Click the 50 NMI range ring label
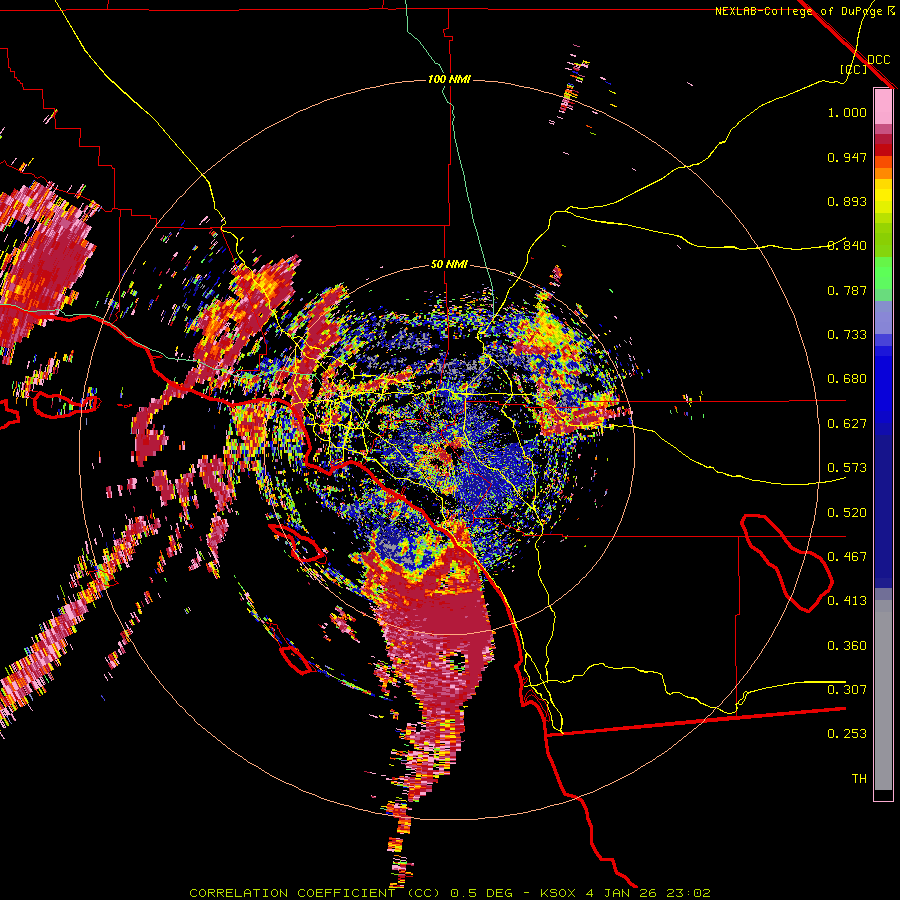 point(449,265)
